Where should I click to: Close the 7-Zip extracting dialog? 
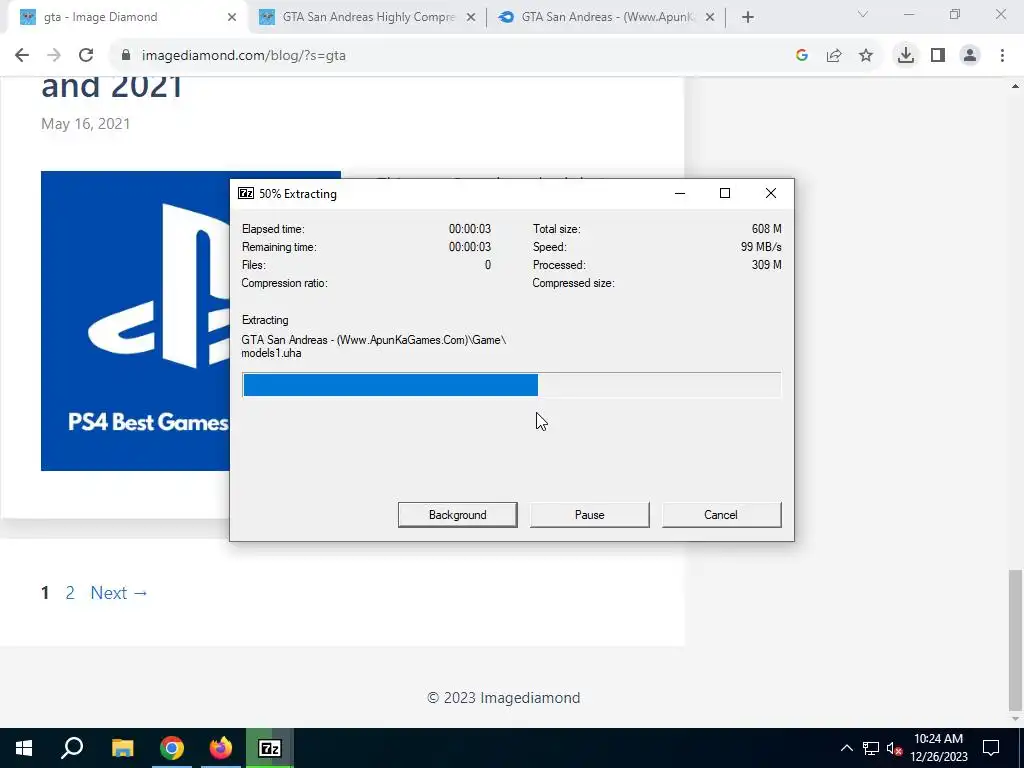771,193
